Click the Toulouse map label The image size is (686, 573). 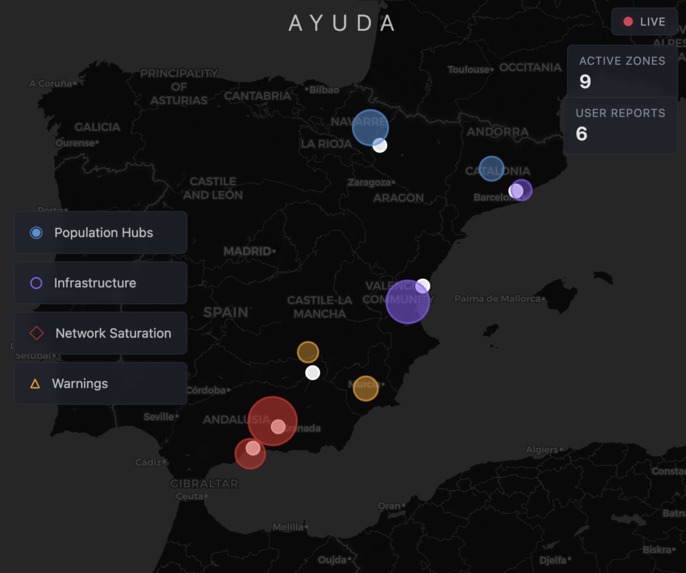[x=470, y=70]
